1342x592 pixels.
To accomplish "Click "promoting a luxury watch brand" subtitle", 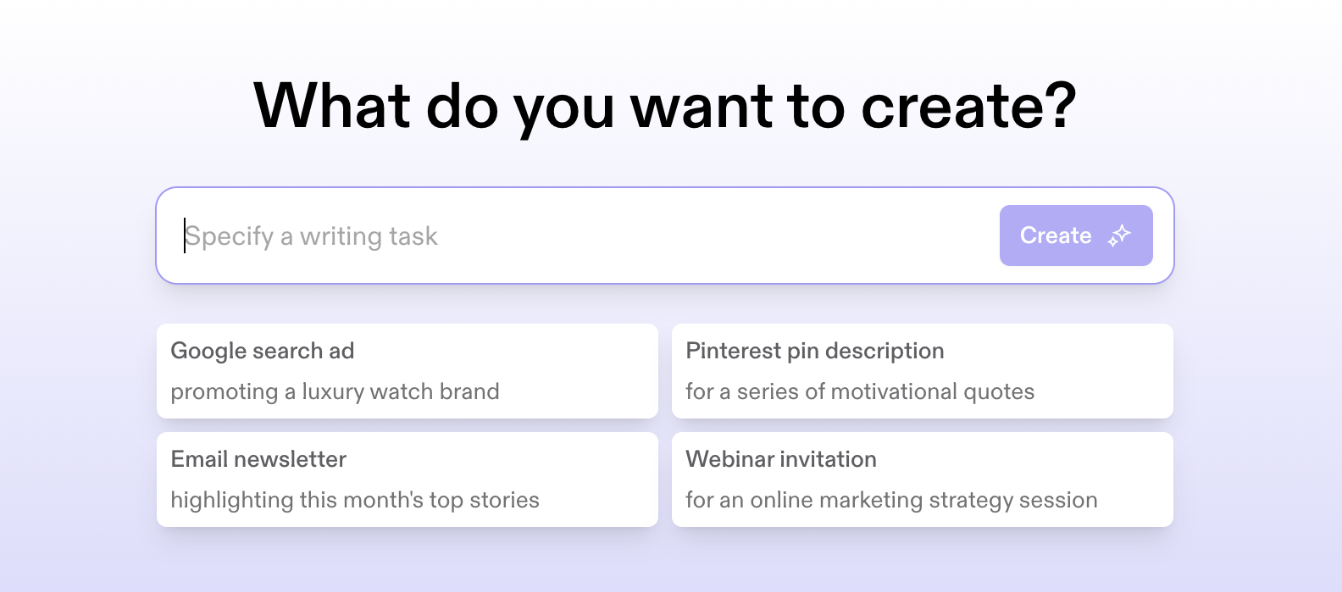I will point(334,392).
